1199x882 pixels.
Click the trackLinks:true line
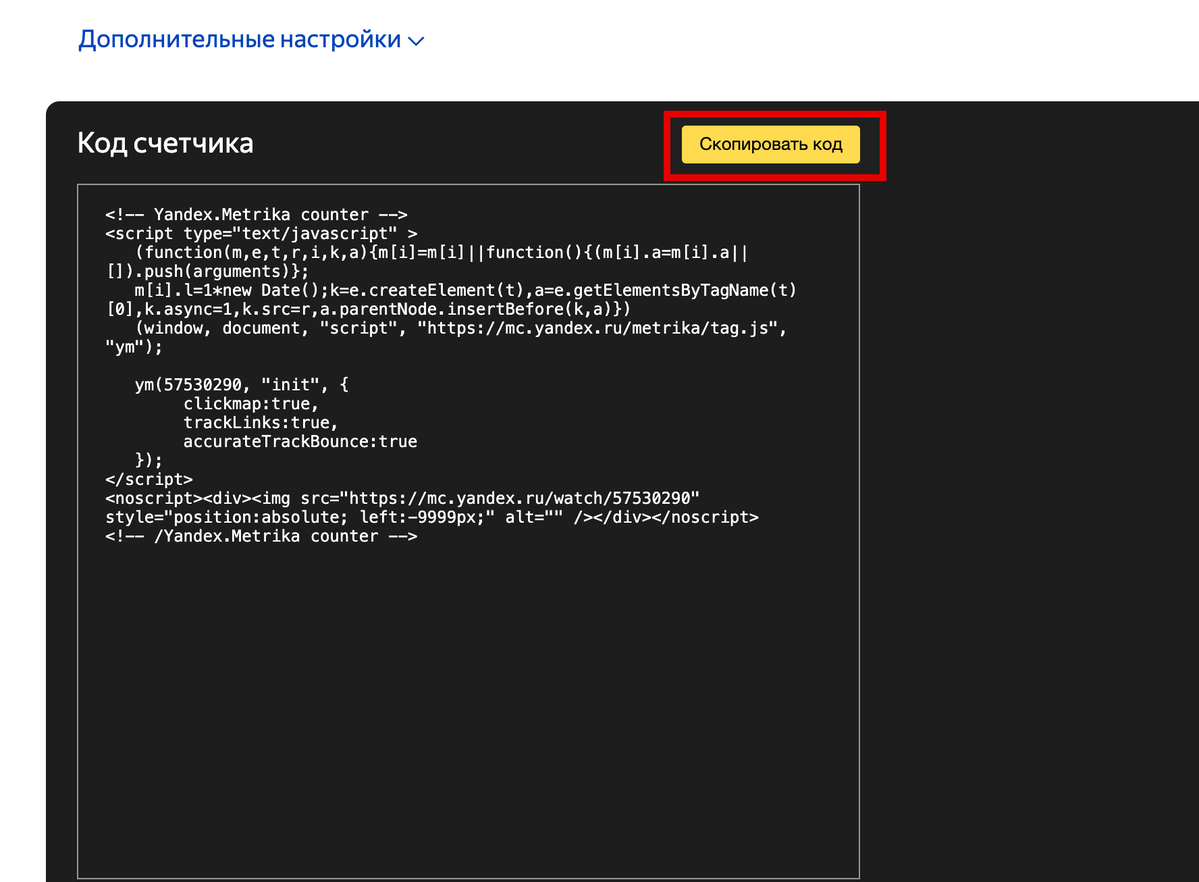[x=261, y=422]
